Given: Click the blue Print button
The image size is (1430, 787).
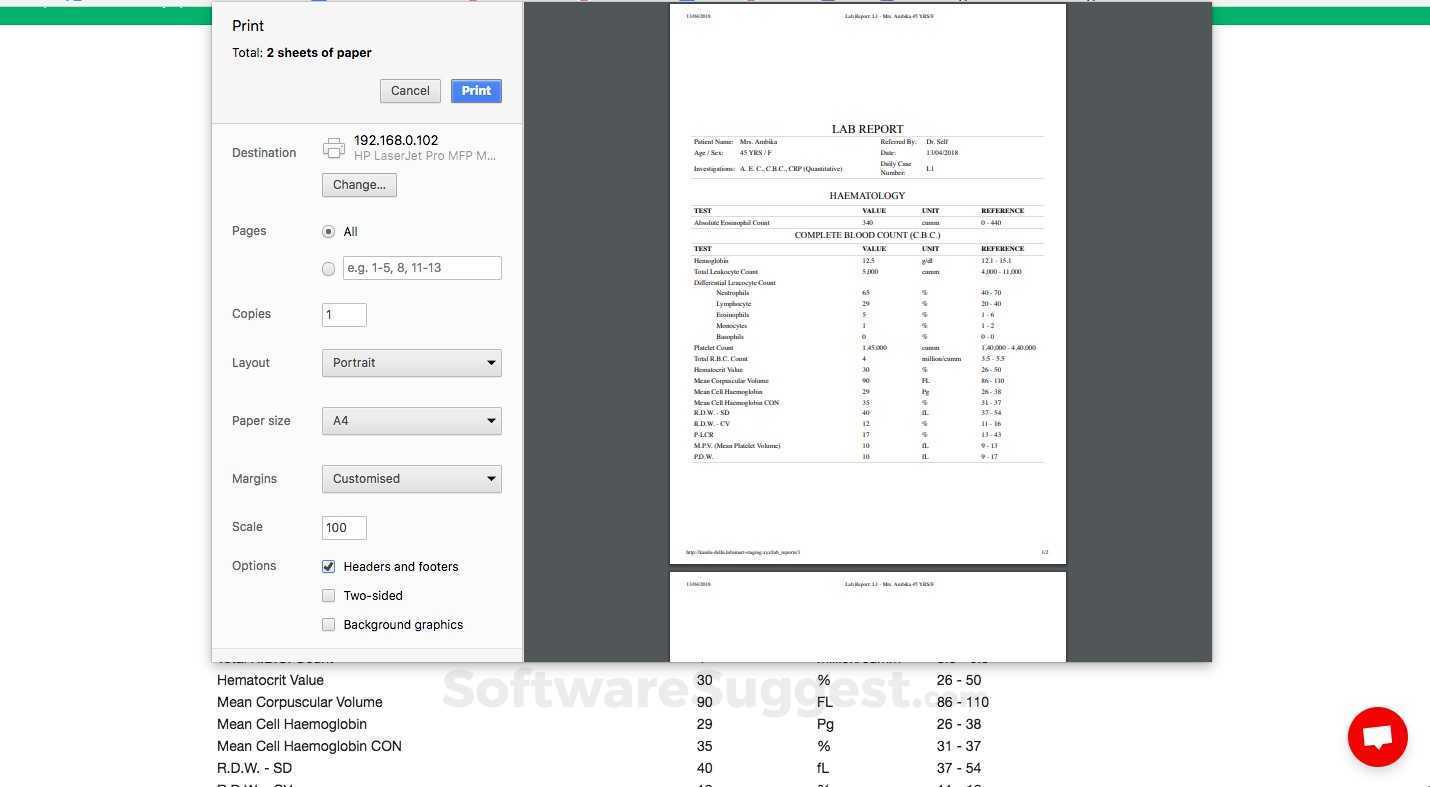Looking at the screenshot, I should tap(476, 91).
